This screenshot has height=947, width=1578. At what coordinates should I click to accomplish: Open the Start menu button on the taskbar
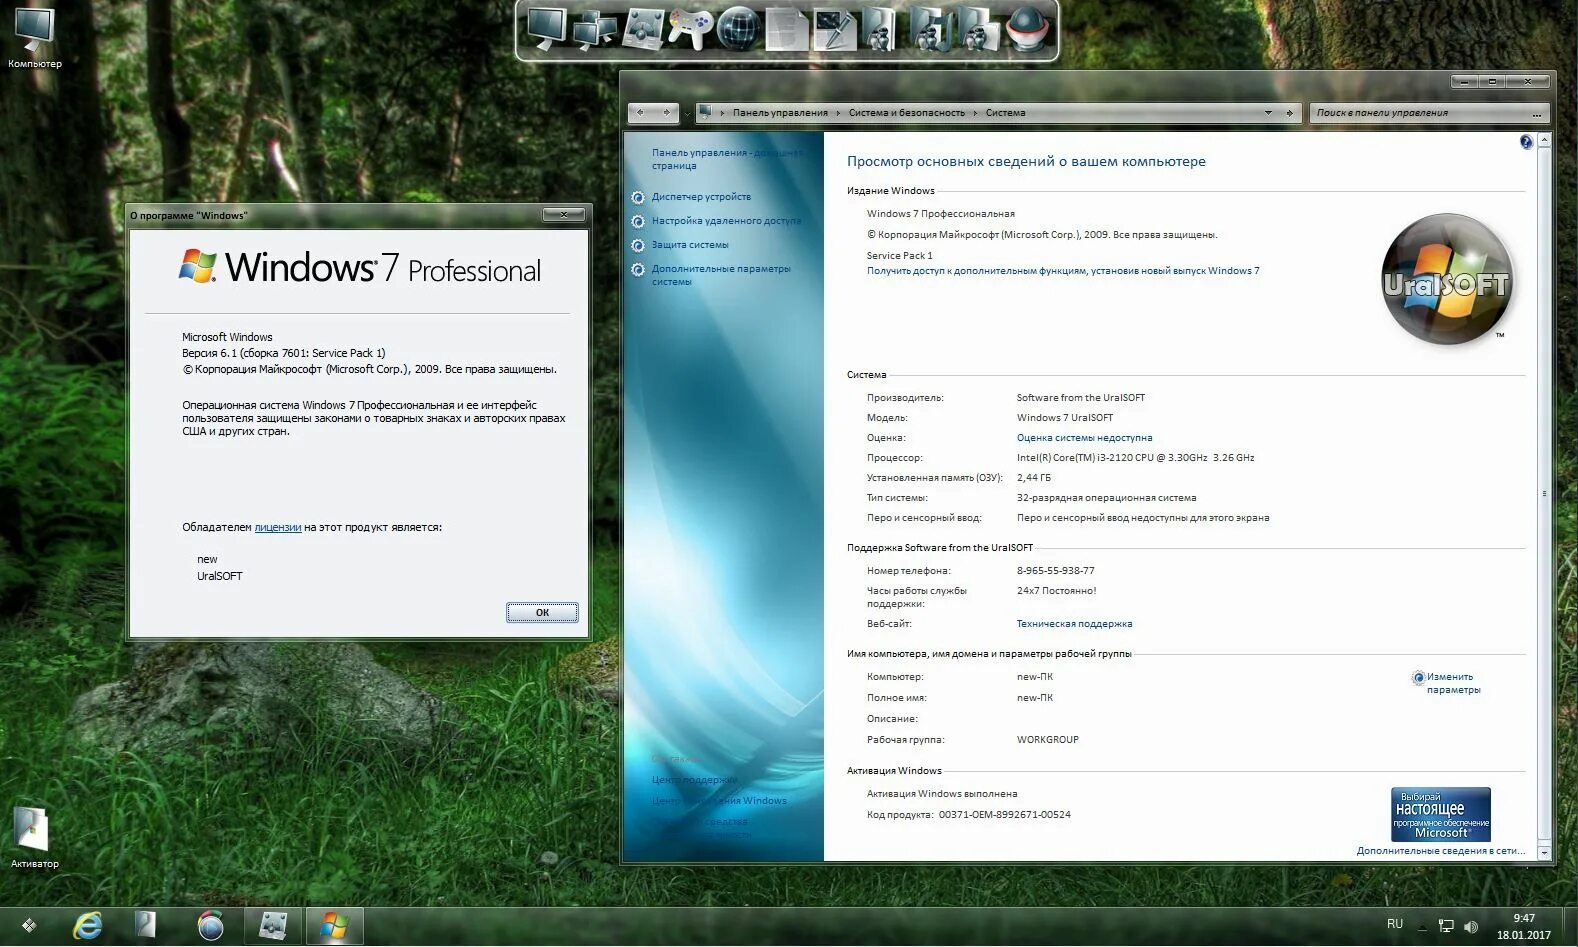[29, 926]
